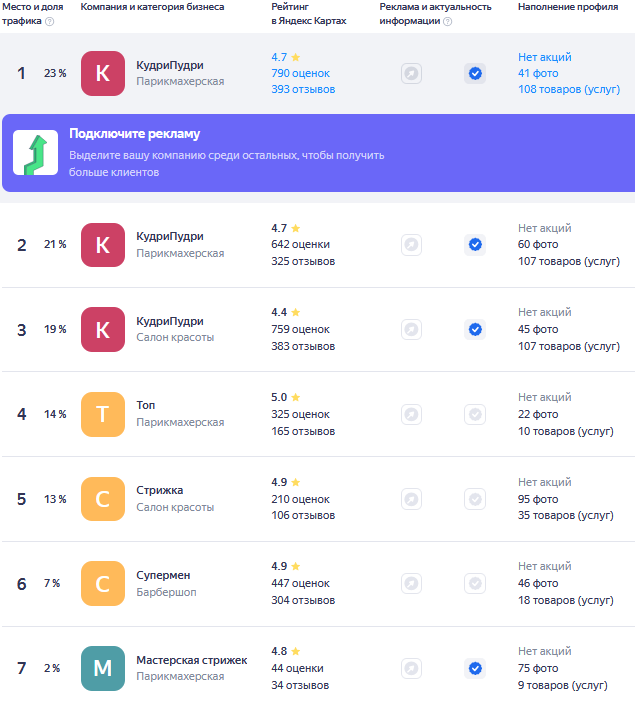Open the "108 товаров (услуг)" link
This screenshot has height=705, width=635.
[x=568, y=90]
